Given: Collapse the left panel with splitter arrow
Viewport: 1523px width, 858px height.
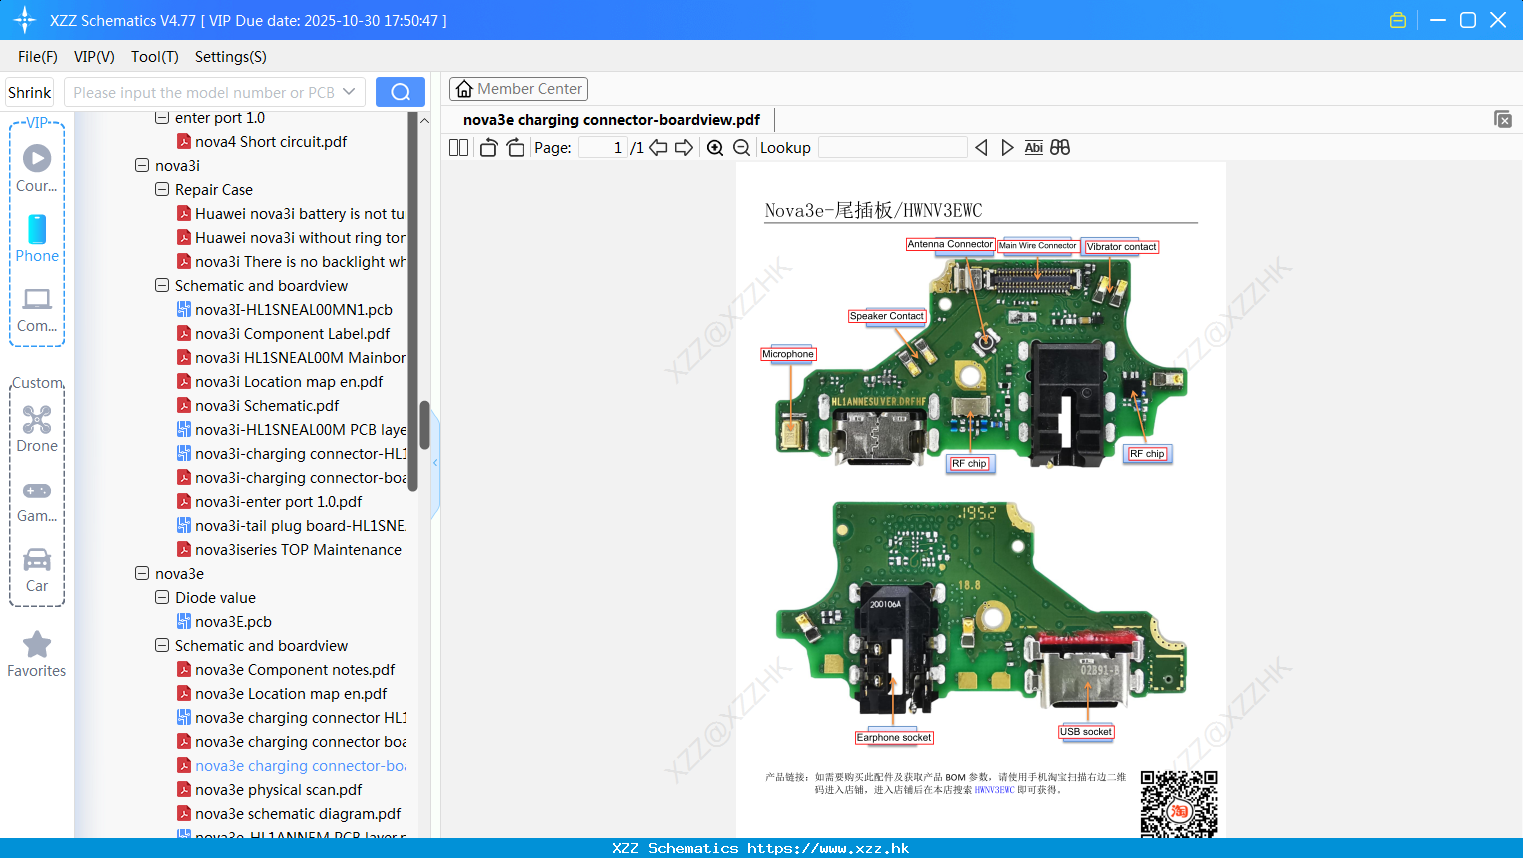Looking at the screenshot, I should [x=435, y=463].
